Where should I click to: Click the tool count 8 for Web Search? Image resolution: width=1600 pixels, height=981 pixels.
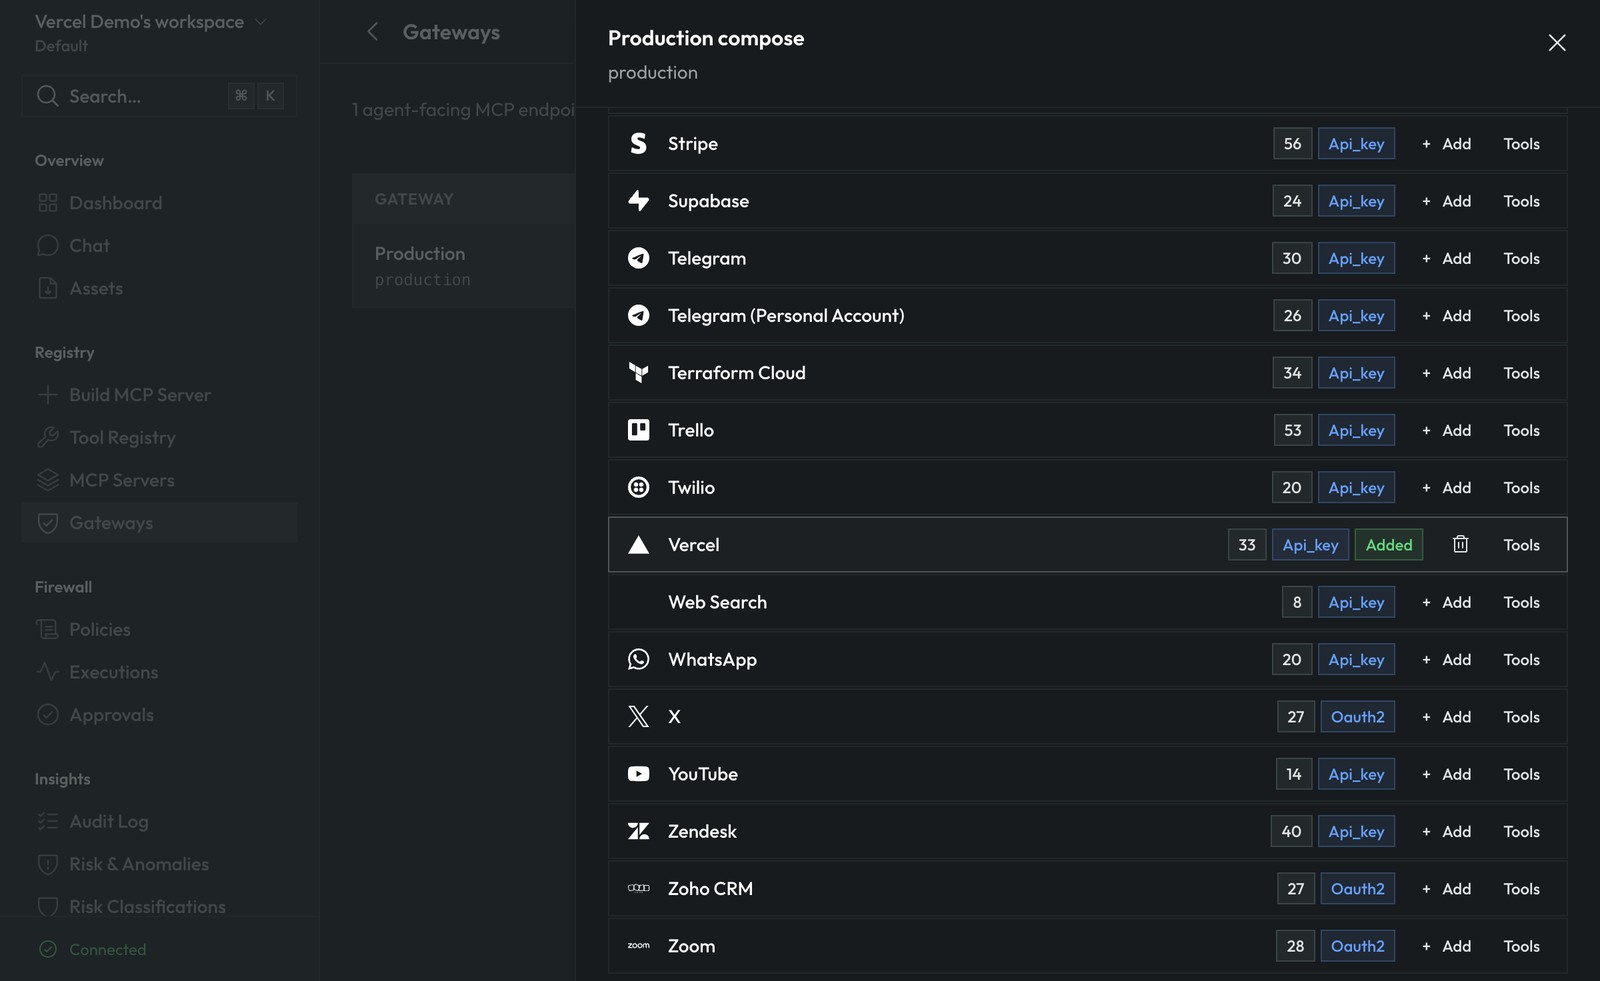tap(1297, 602)
